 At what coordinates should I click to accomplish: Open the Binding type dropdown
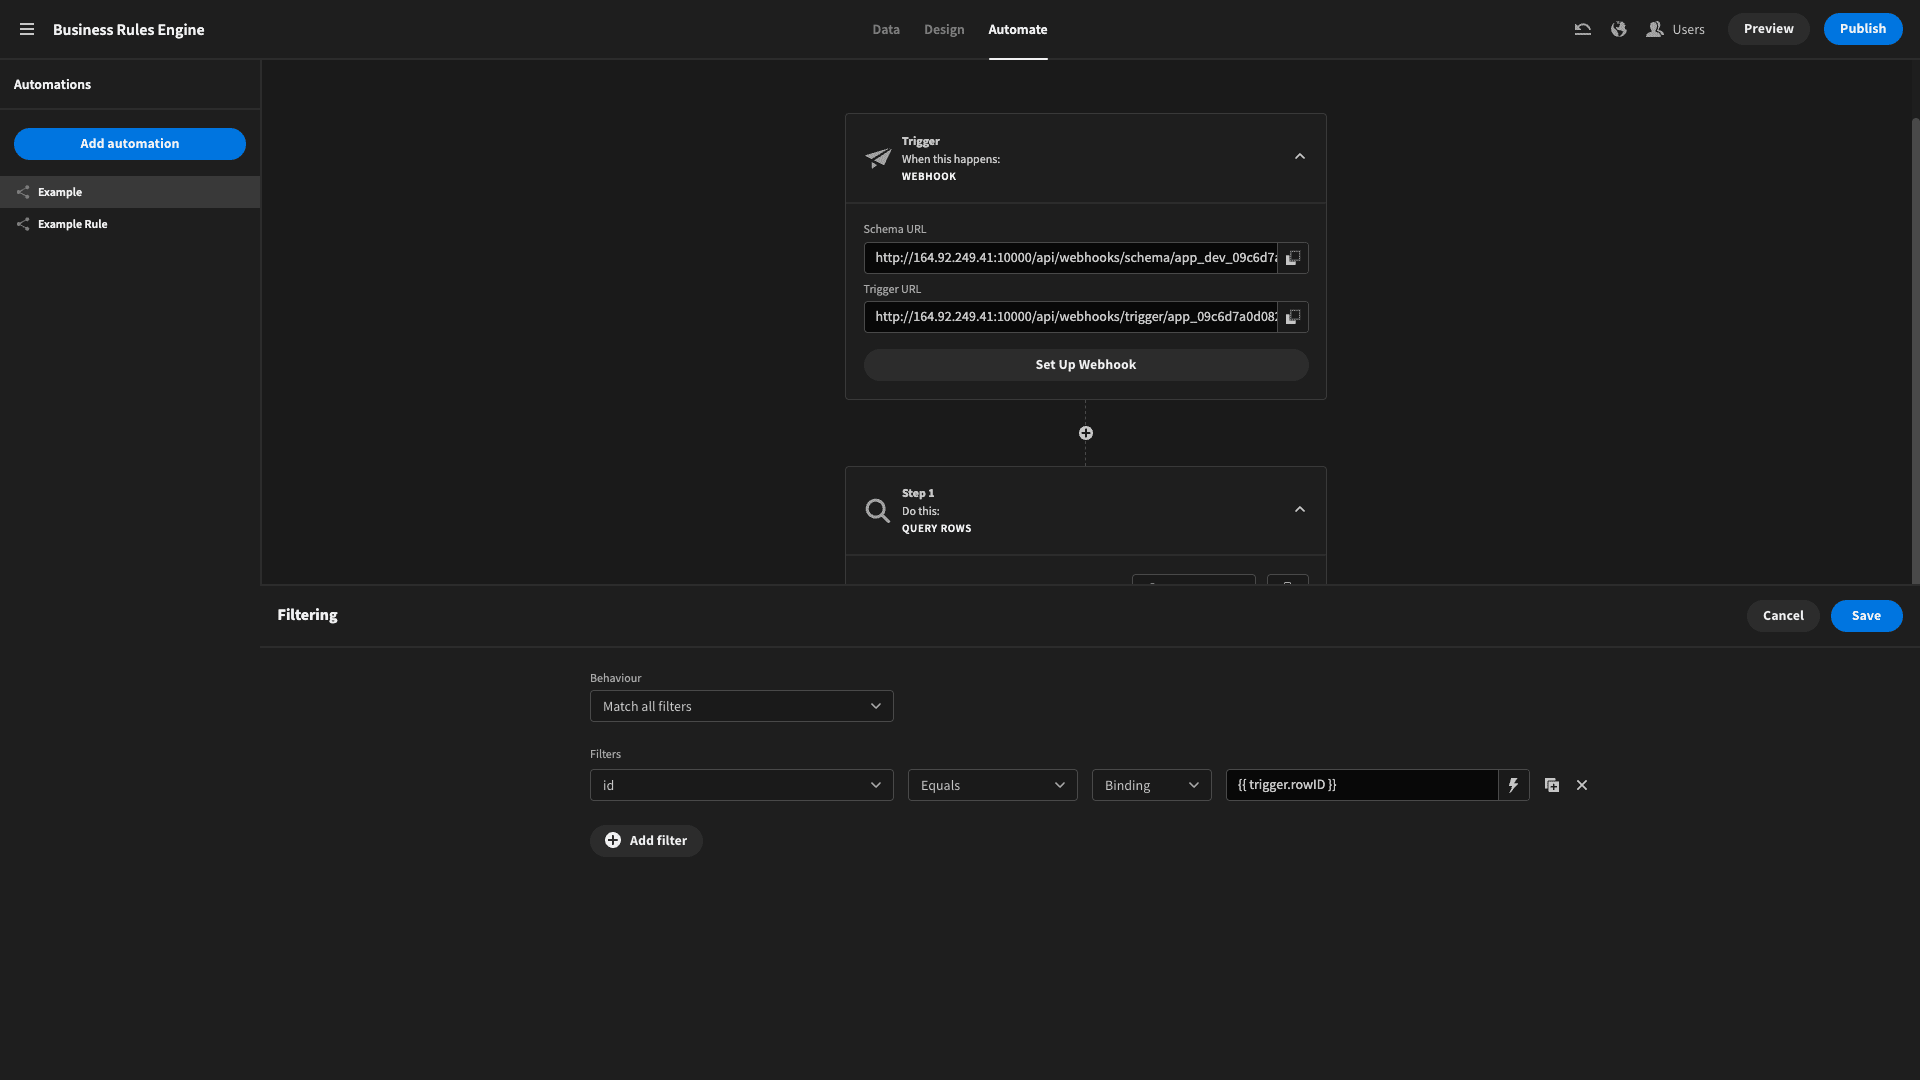tap(1151, 785)
